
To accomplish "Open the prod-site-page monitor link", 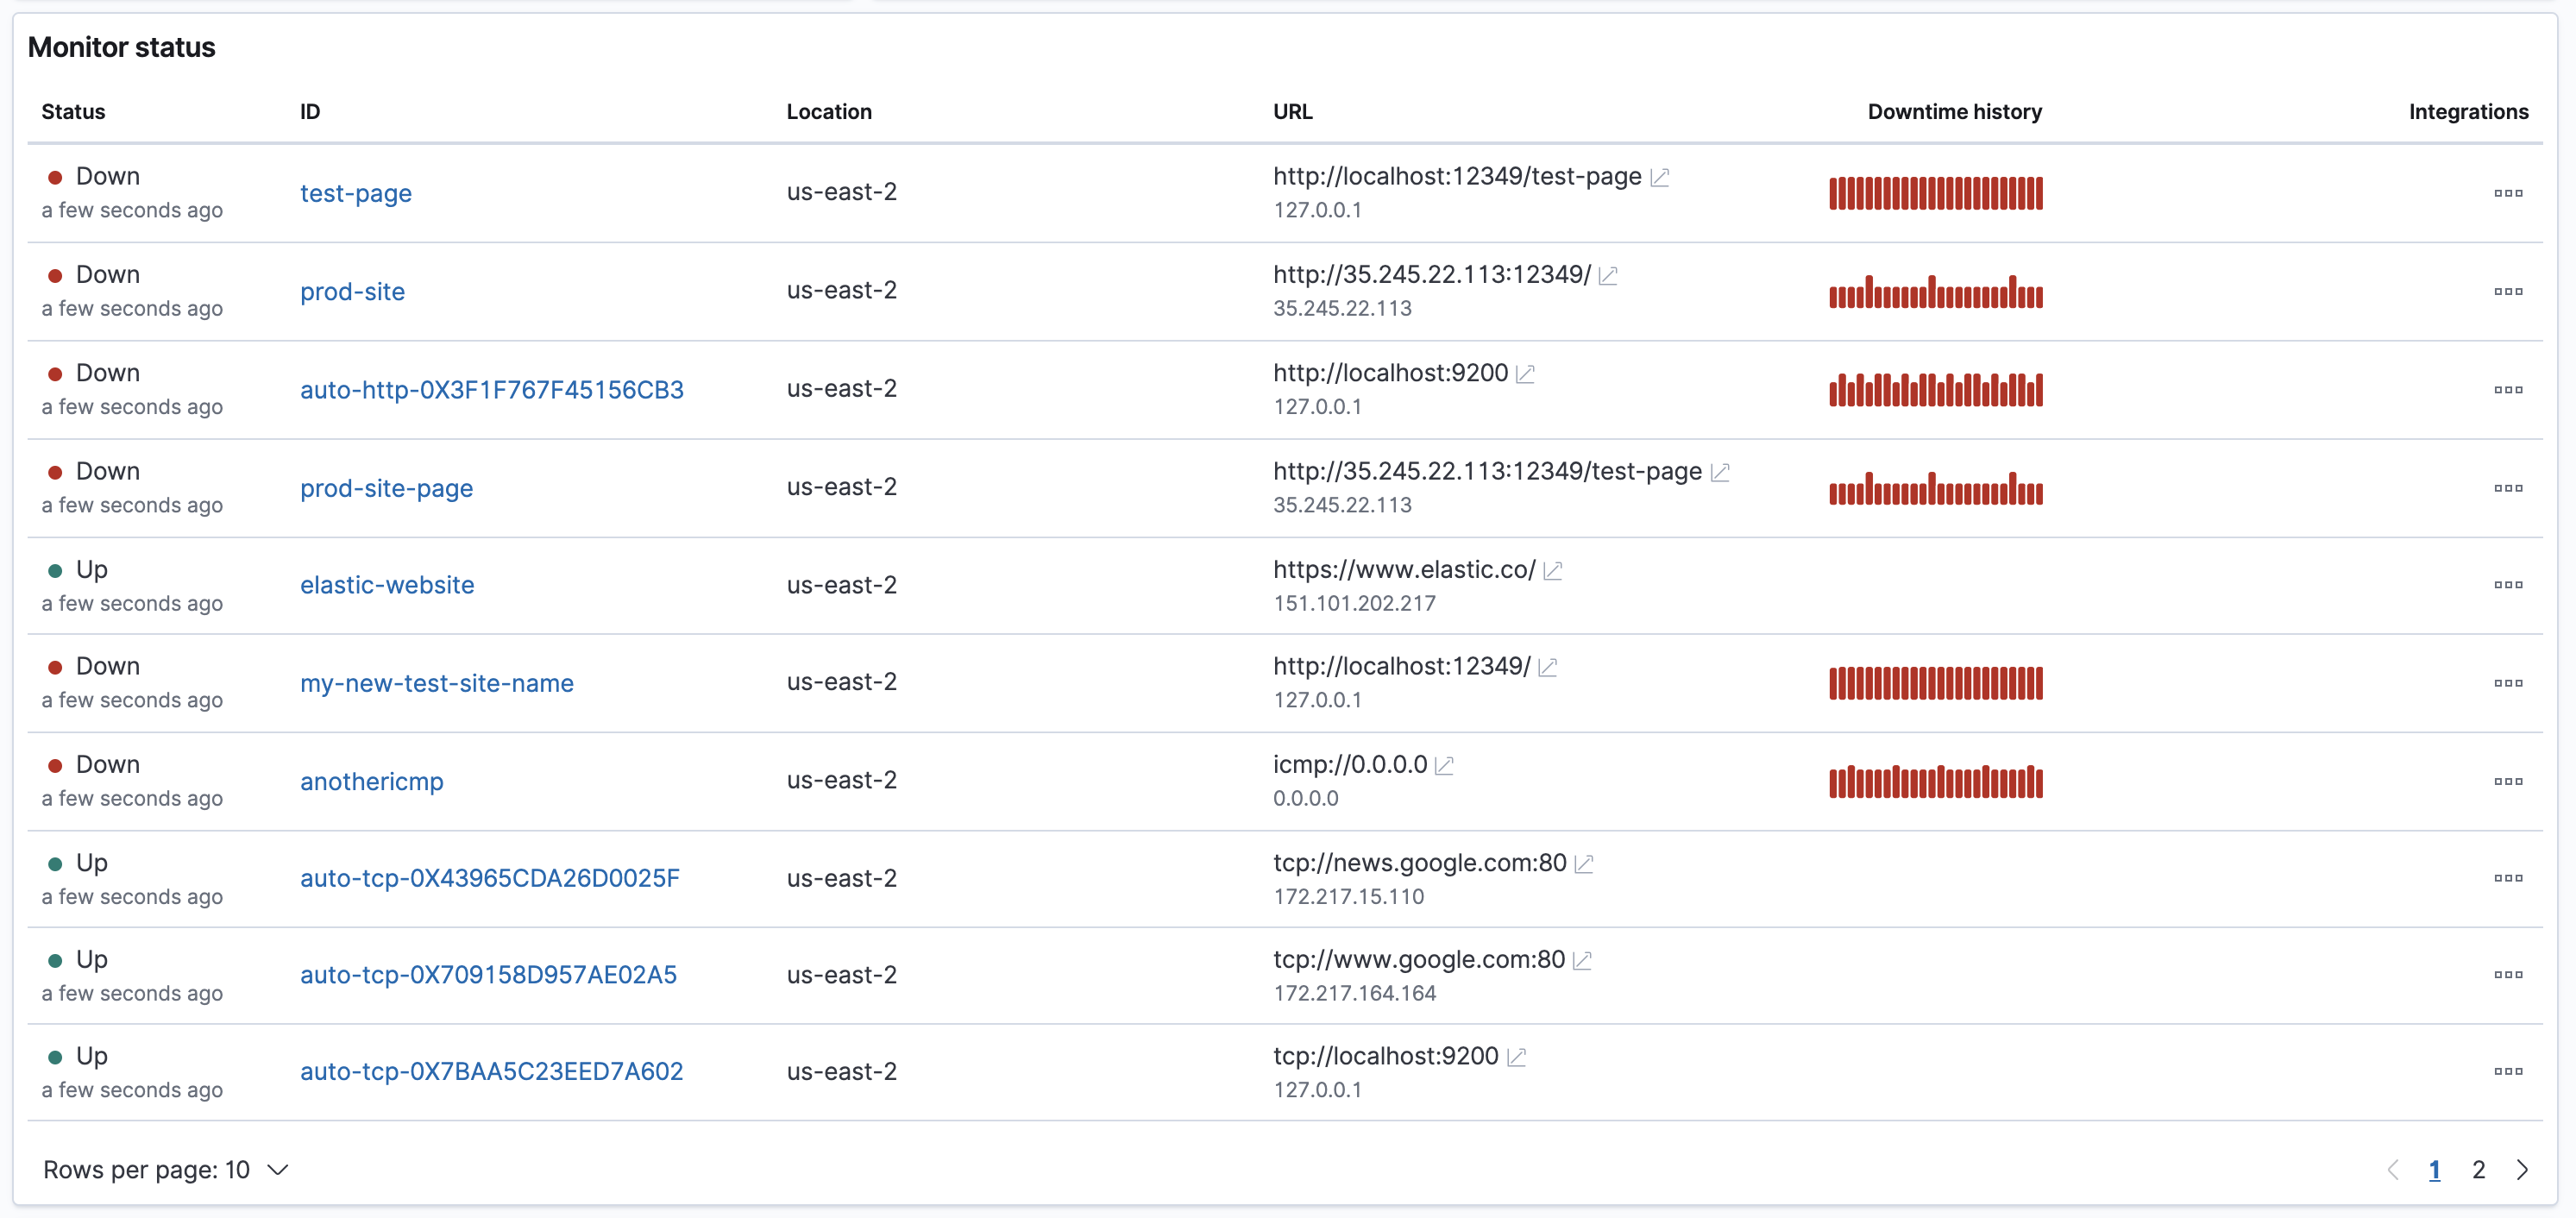I will (386, 488).
